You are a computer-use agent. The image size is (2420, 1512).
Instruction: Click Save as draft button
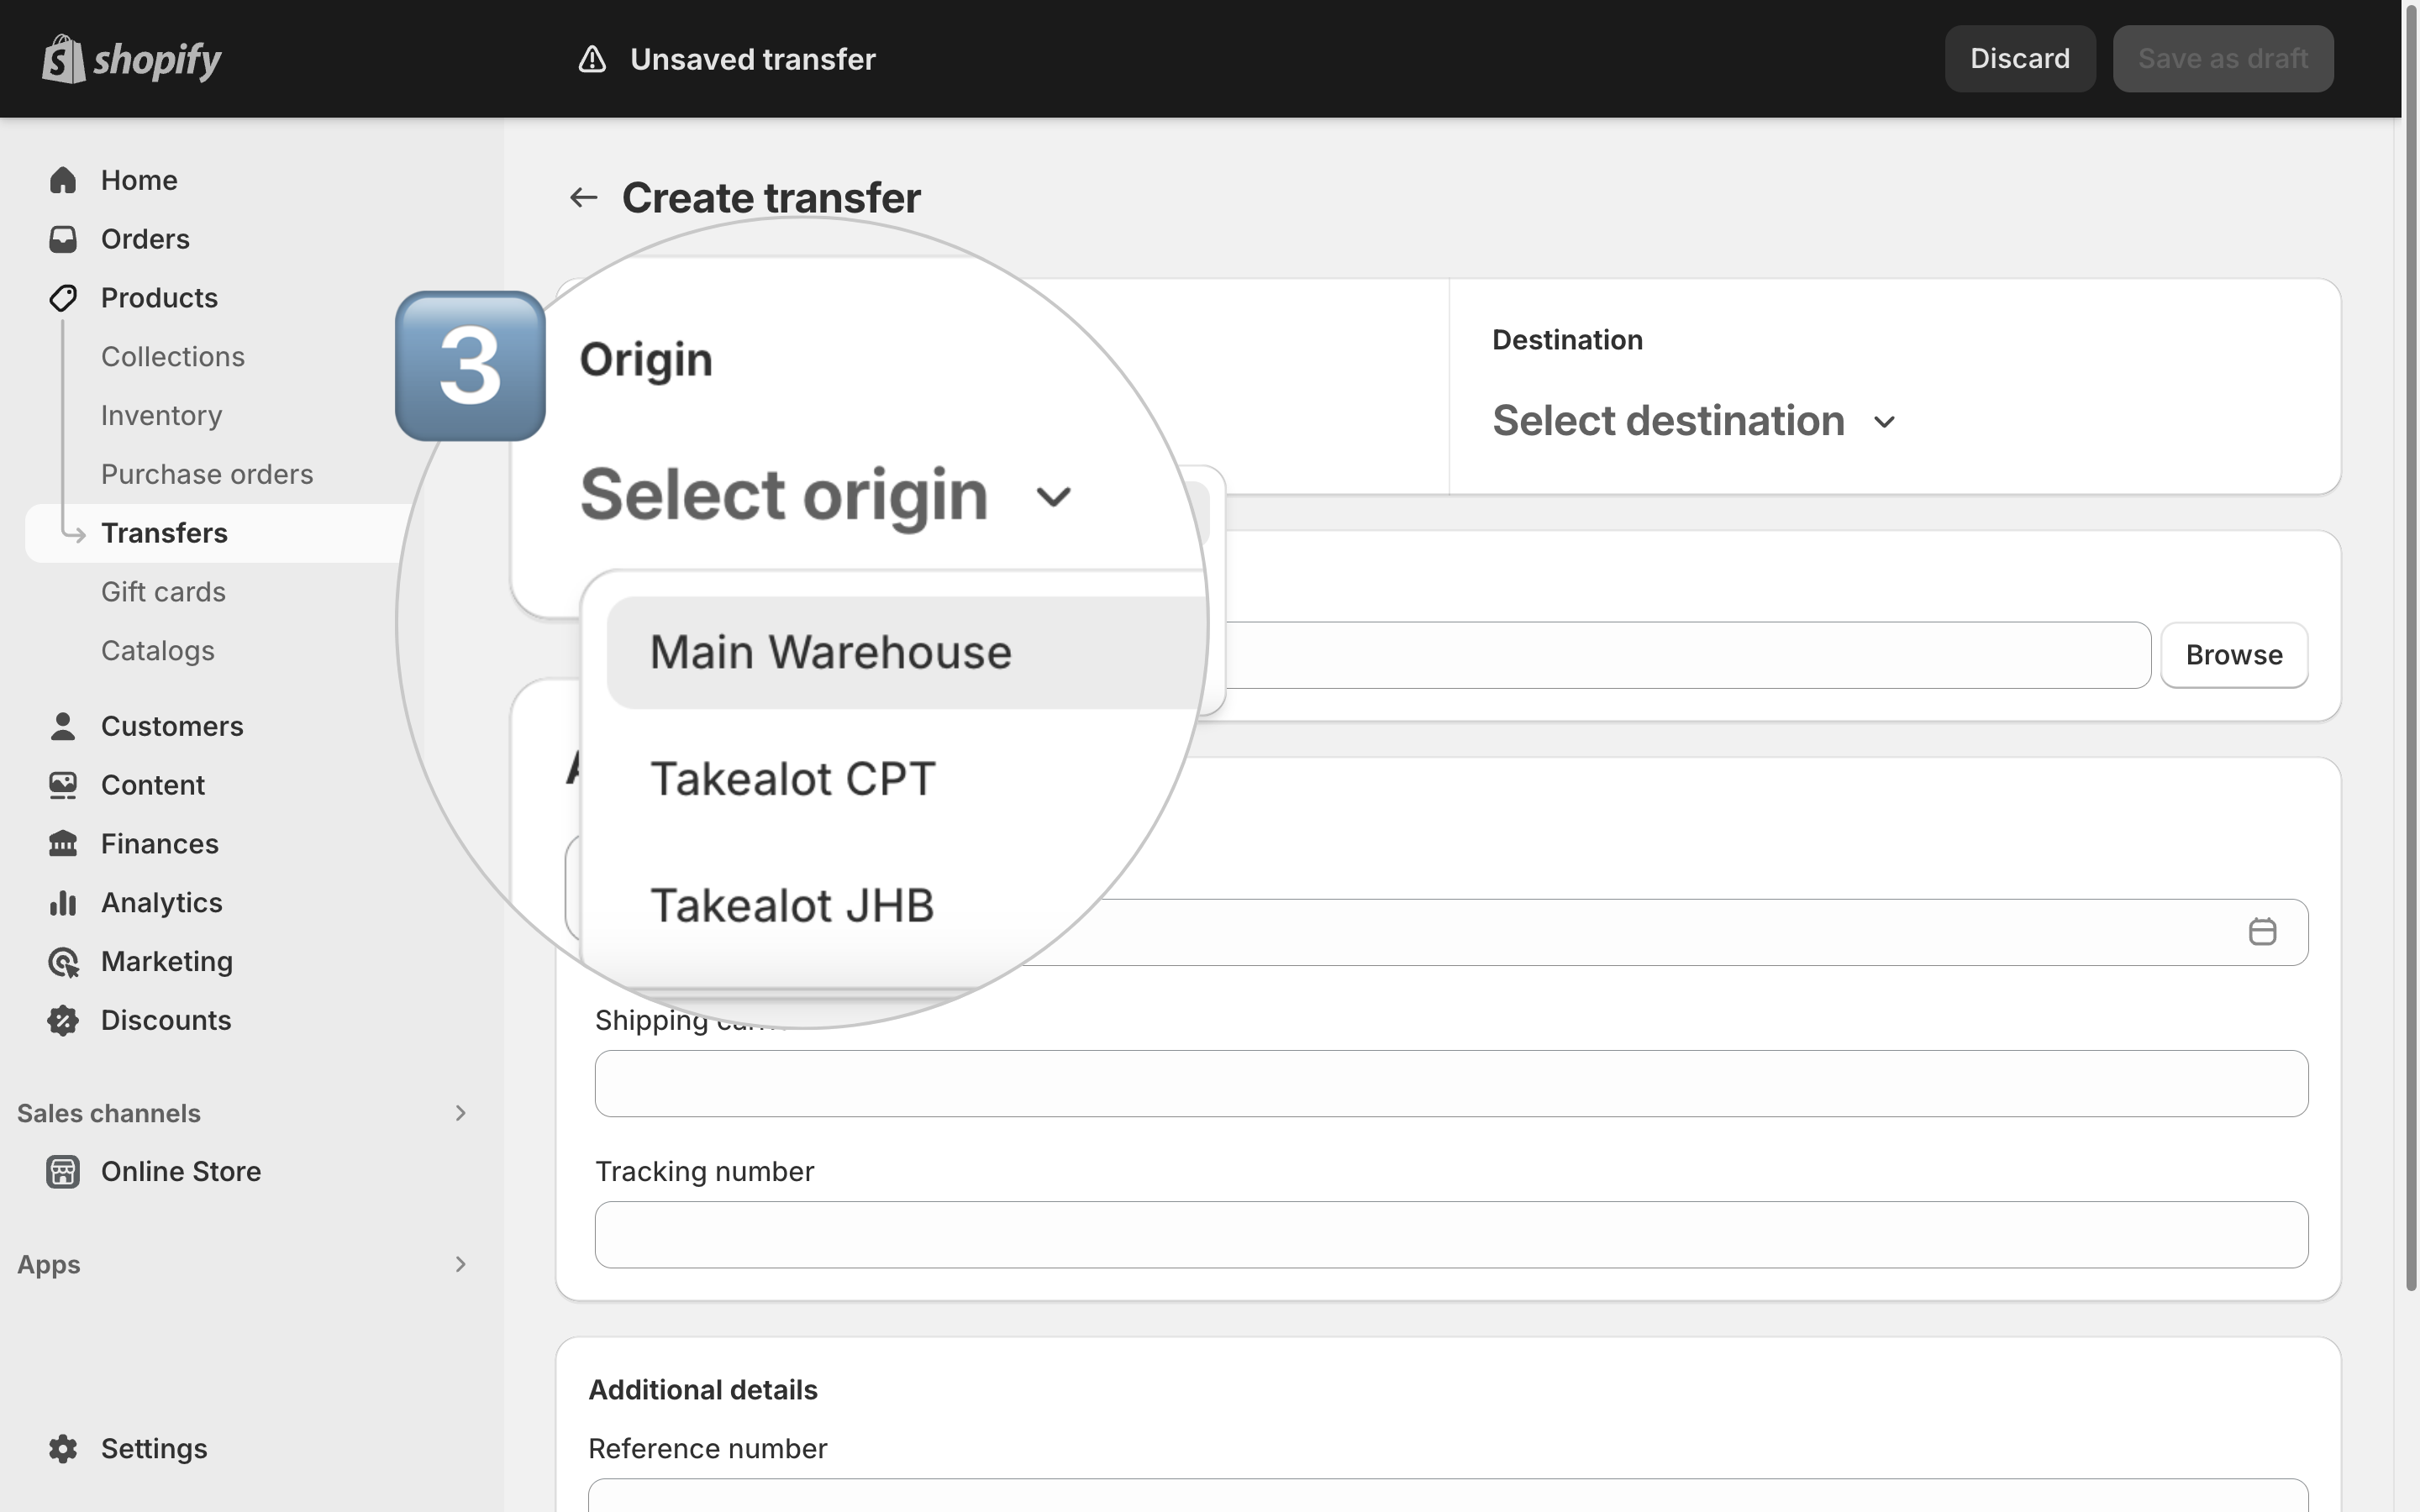pyautogui.click(x=2222, y=59)
